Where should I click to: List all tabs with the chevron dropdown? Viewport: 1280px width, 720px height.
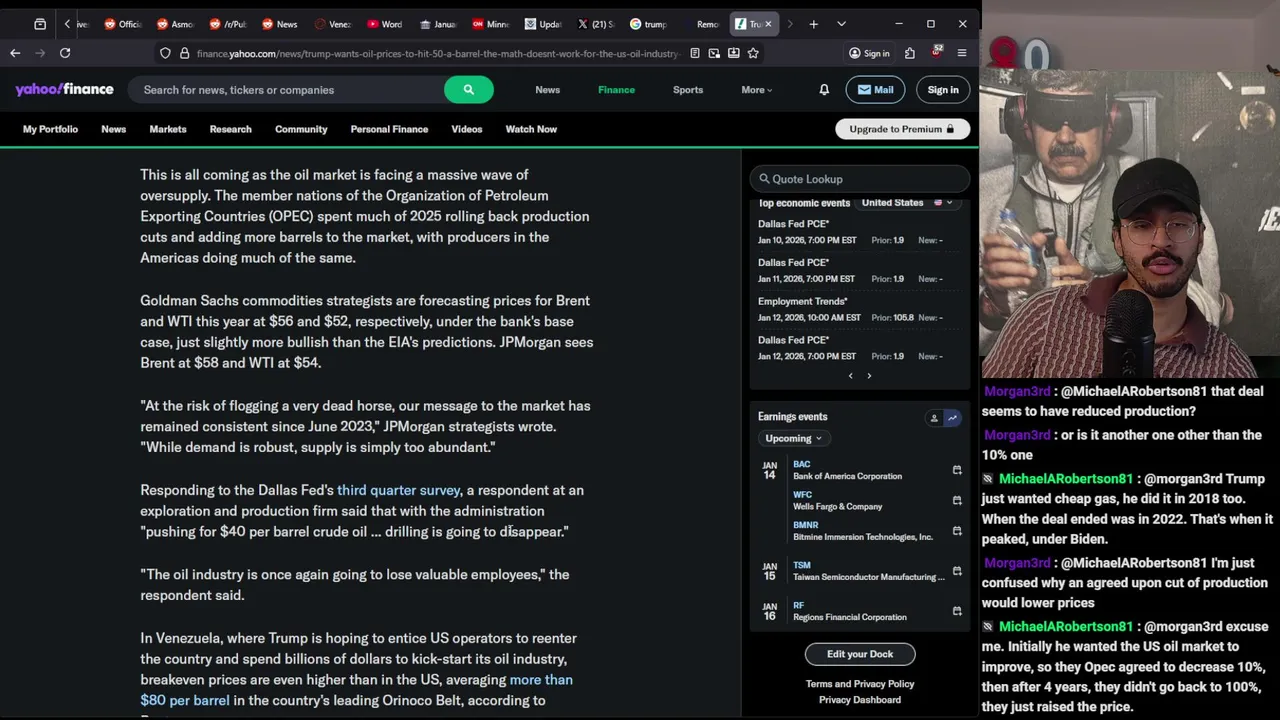tap(841, 24)
